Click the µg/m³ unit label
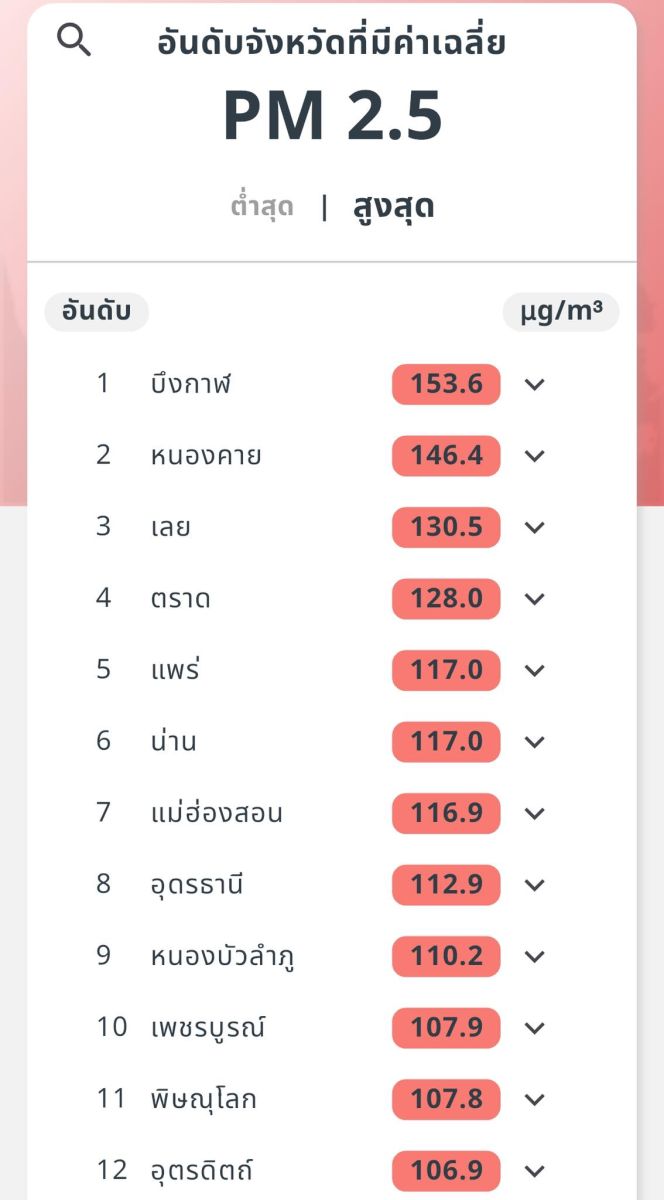664x1200 pixels. tap(560, 311)
